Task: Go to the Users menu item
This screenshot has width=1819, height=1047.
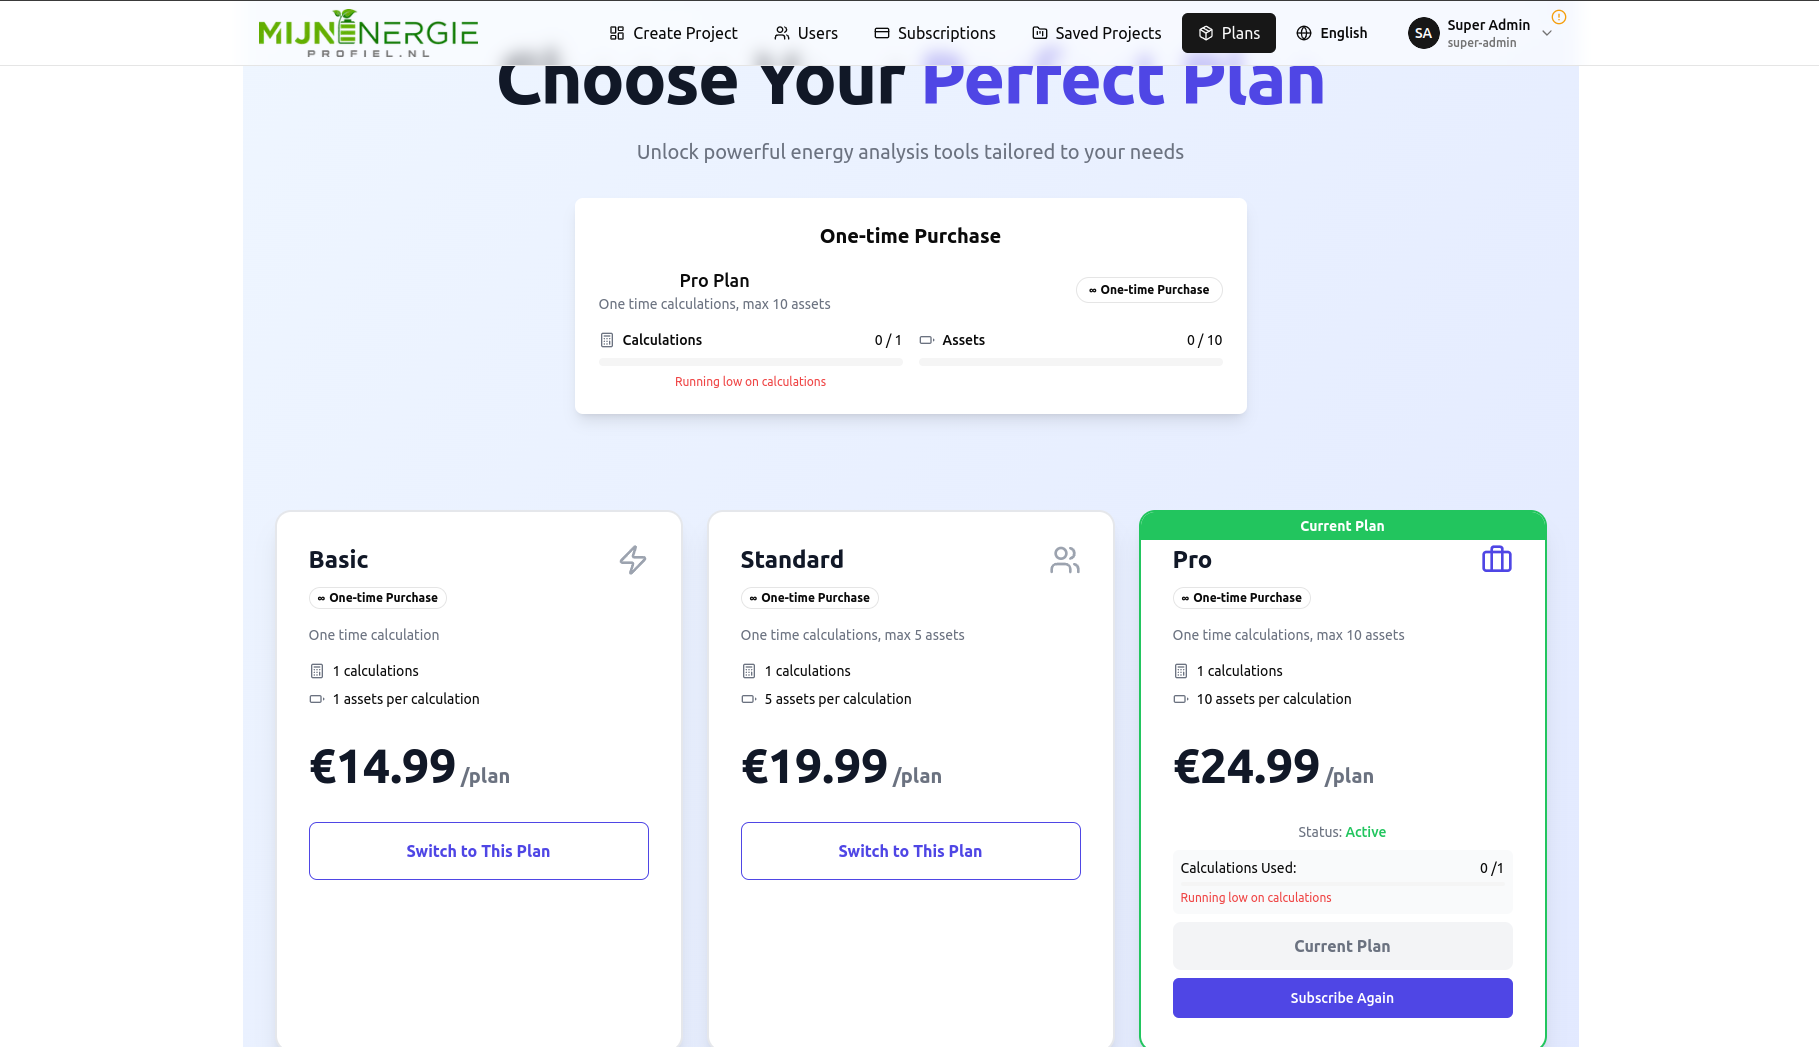Action: (x=806, y=33)
